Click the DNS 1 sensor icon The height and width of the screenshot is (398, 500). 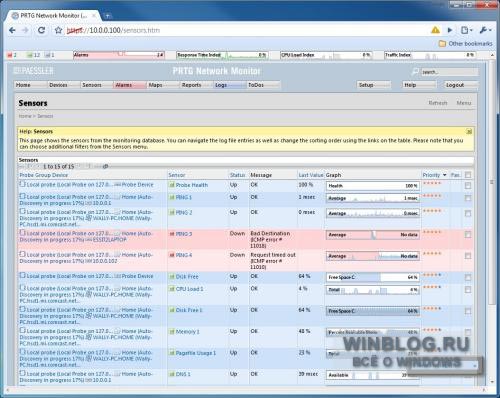point(172,374)
